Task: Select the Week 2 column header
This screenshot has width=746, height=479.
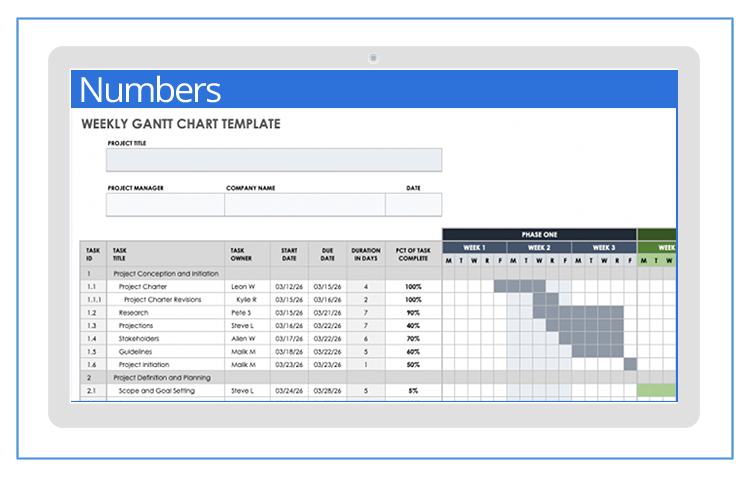Action: [539, 248]
